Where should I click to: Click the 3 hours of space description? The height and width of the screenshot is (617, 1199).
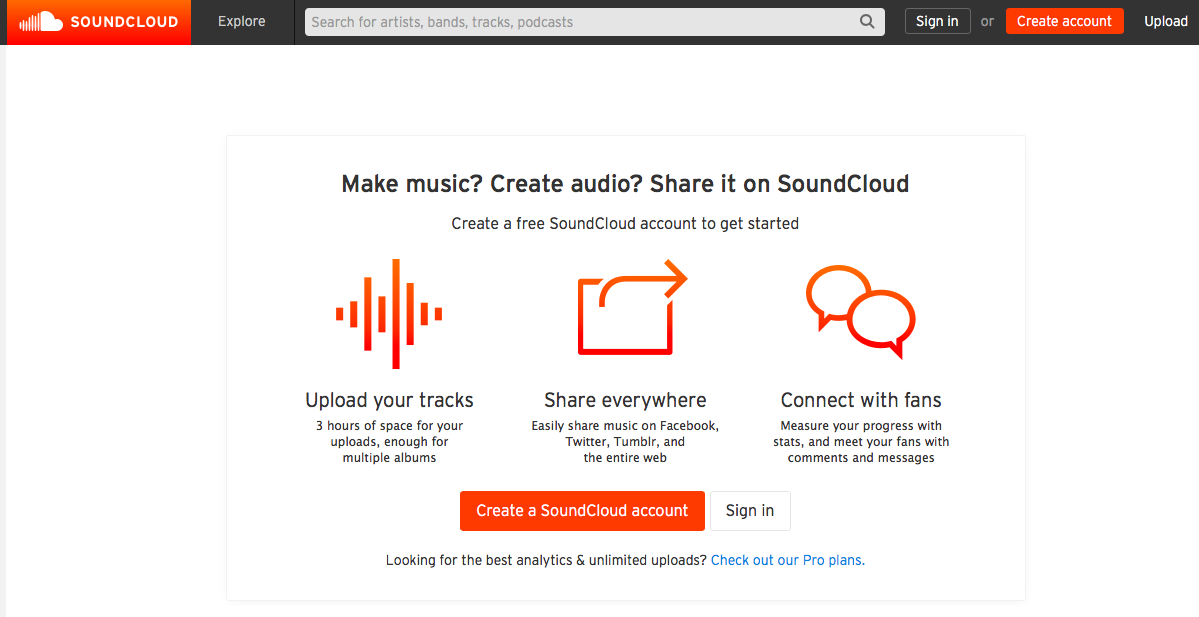pos(389,441)
